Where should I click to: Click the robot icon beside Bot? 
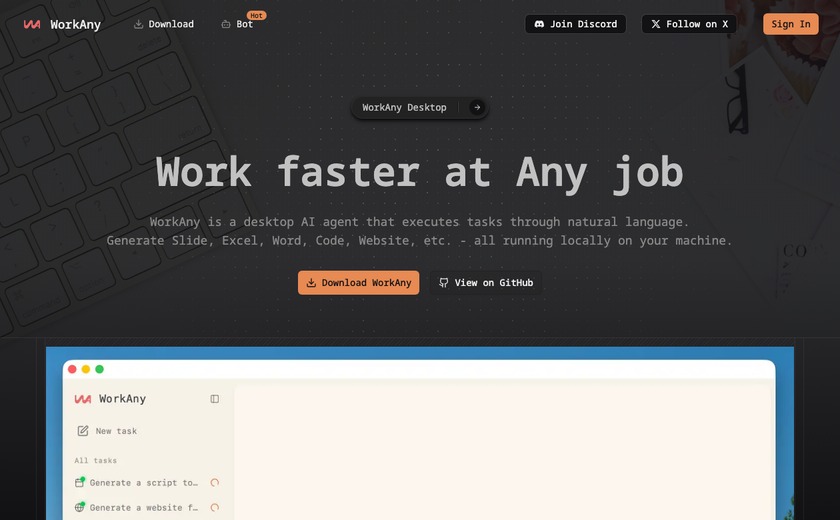point(226,24)
